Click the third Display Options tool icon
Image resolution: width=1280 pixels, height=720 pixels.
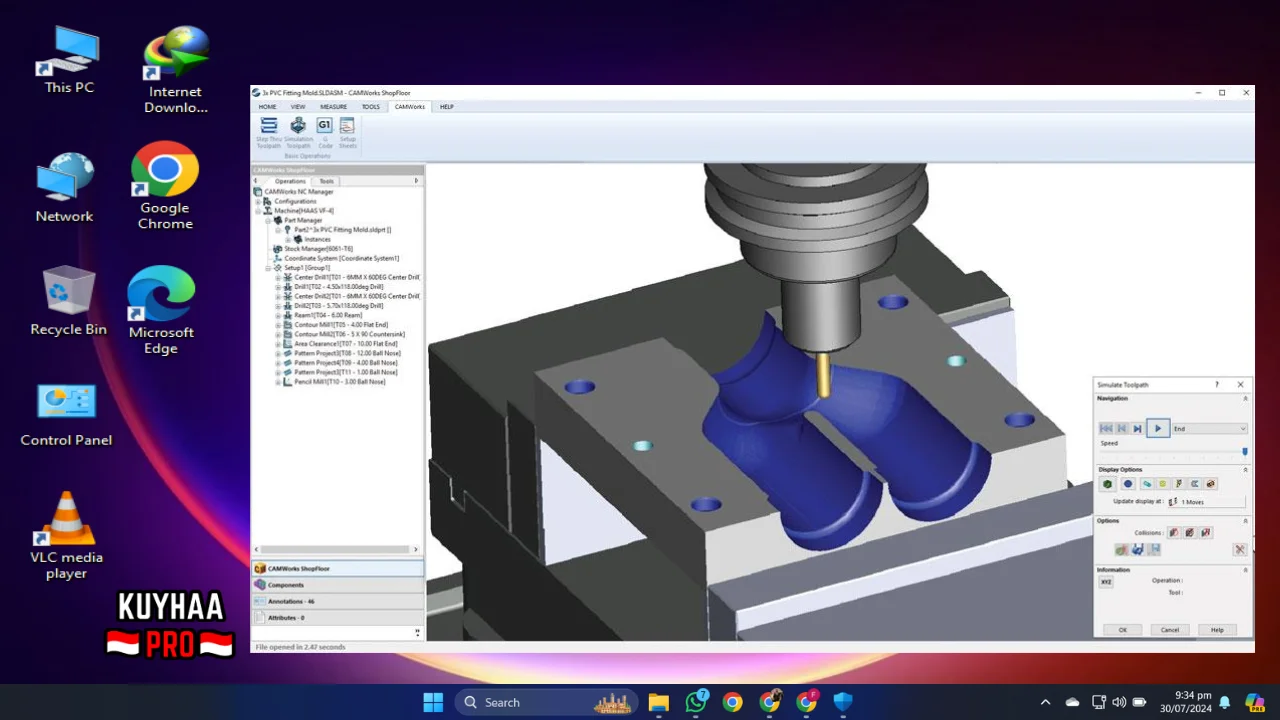(x=1147, y=484)
